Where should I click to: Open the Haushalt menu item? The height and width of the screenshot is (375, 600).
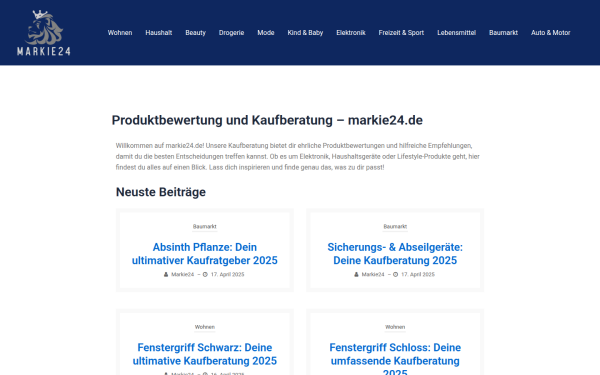tap(159, 33)
